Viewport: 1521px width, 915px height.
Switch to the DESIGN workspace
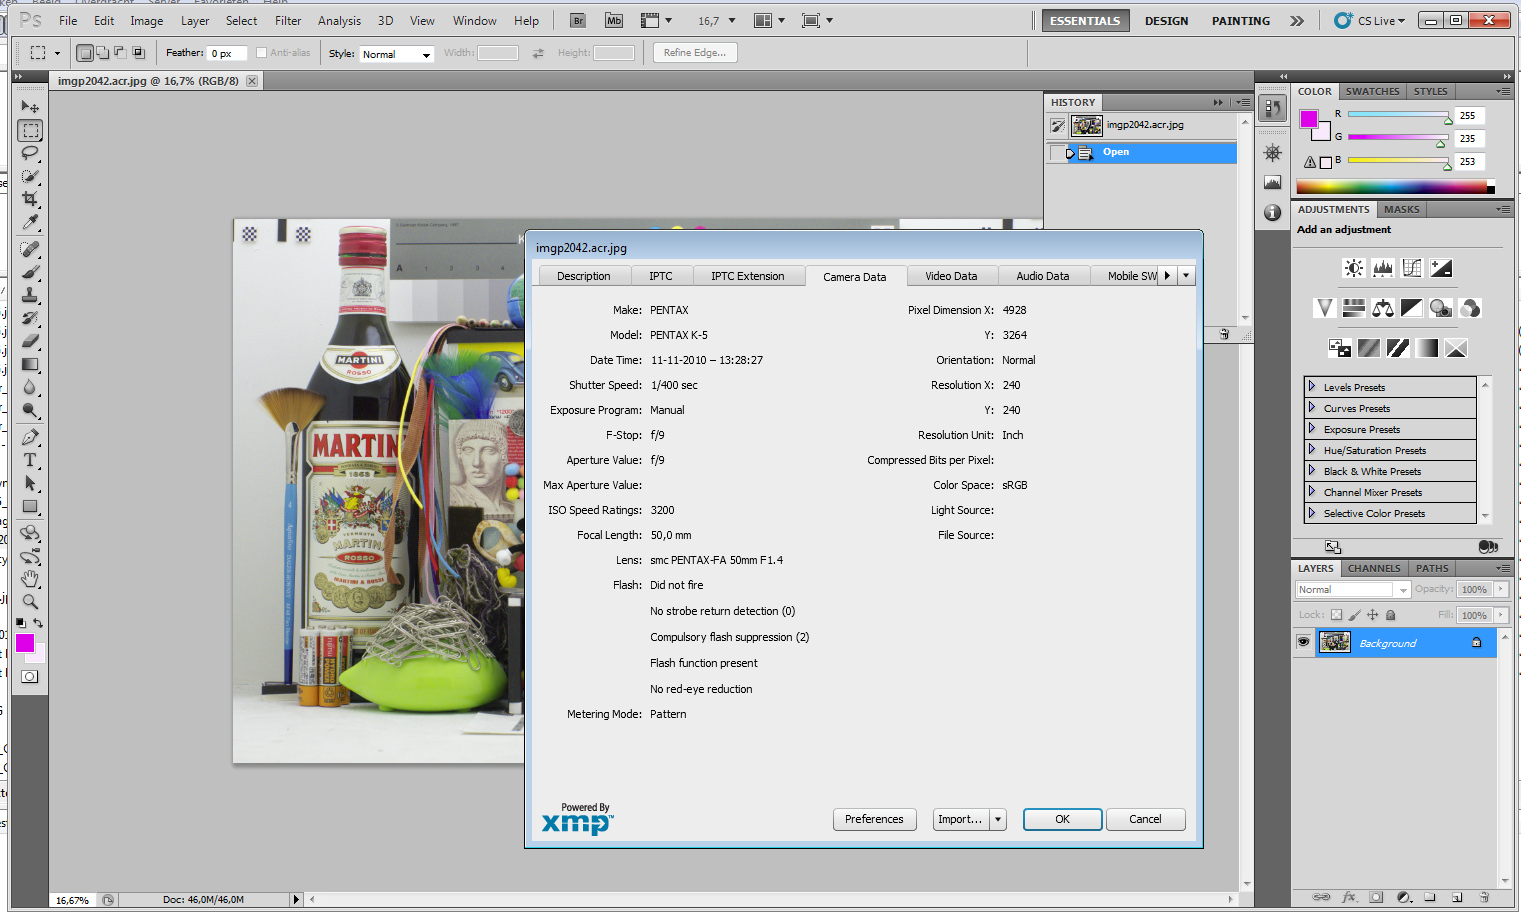pyautogui.click(x=1166, y=21)
